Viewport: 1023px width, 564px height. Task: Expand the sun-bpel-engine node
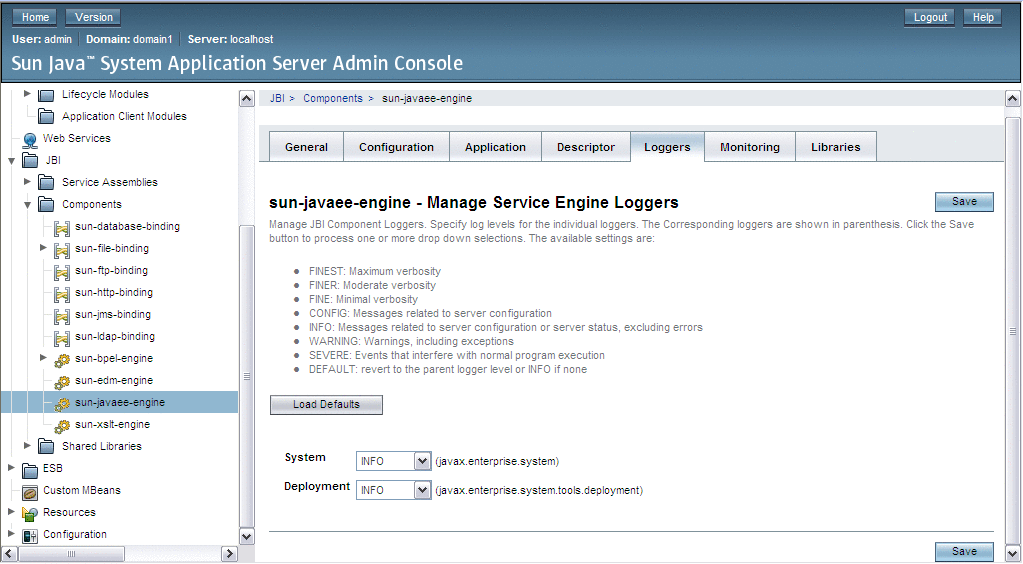(x=43, y=358)
